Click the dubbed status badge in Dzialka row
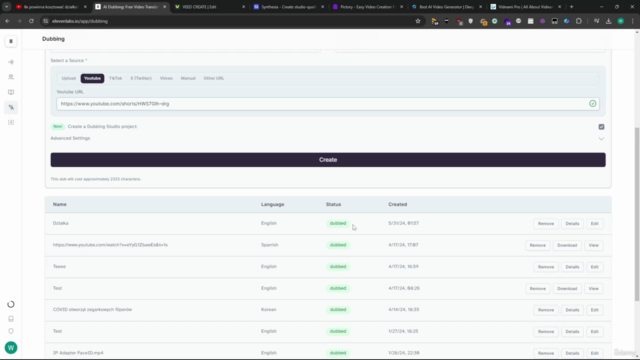Viewport: 640px width, 360px height. (x=338, y=224)
